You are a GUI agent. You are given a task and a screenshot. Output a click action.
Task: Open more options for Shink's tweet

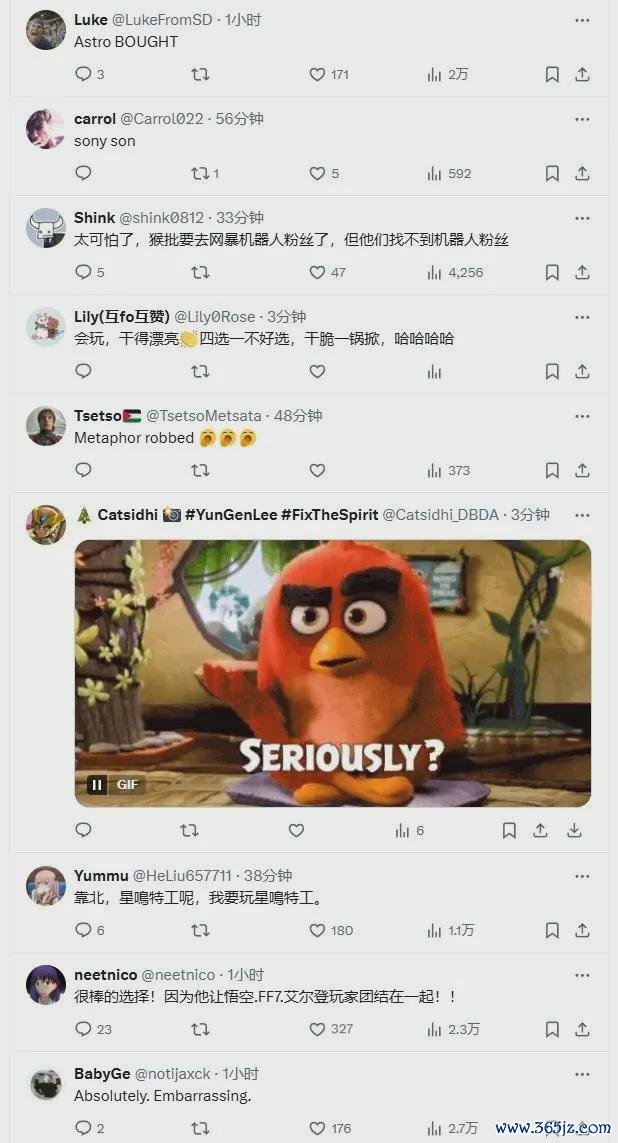coord(582,217)
